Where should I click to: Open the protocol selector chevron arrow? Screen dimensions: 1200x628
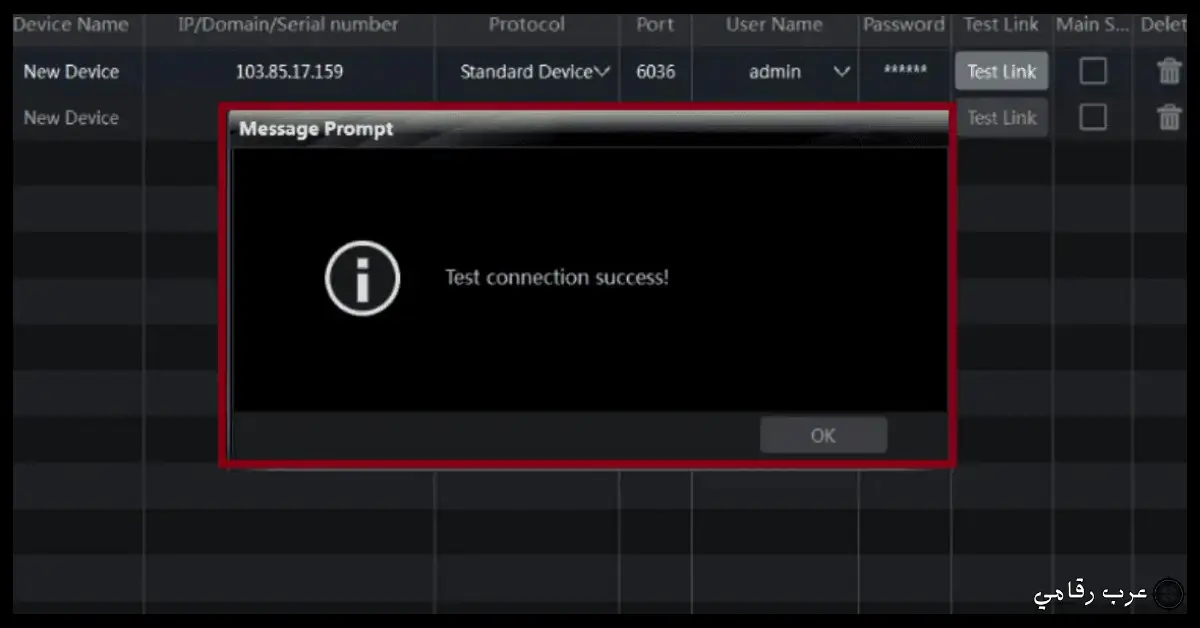603,72
